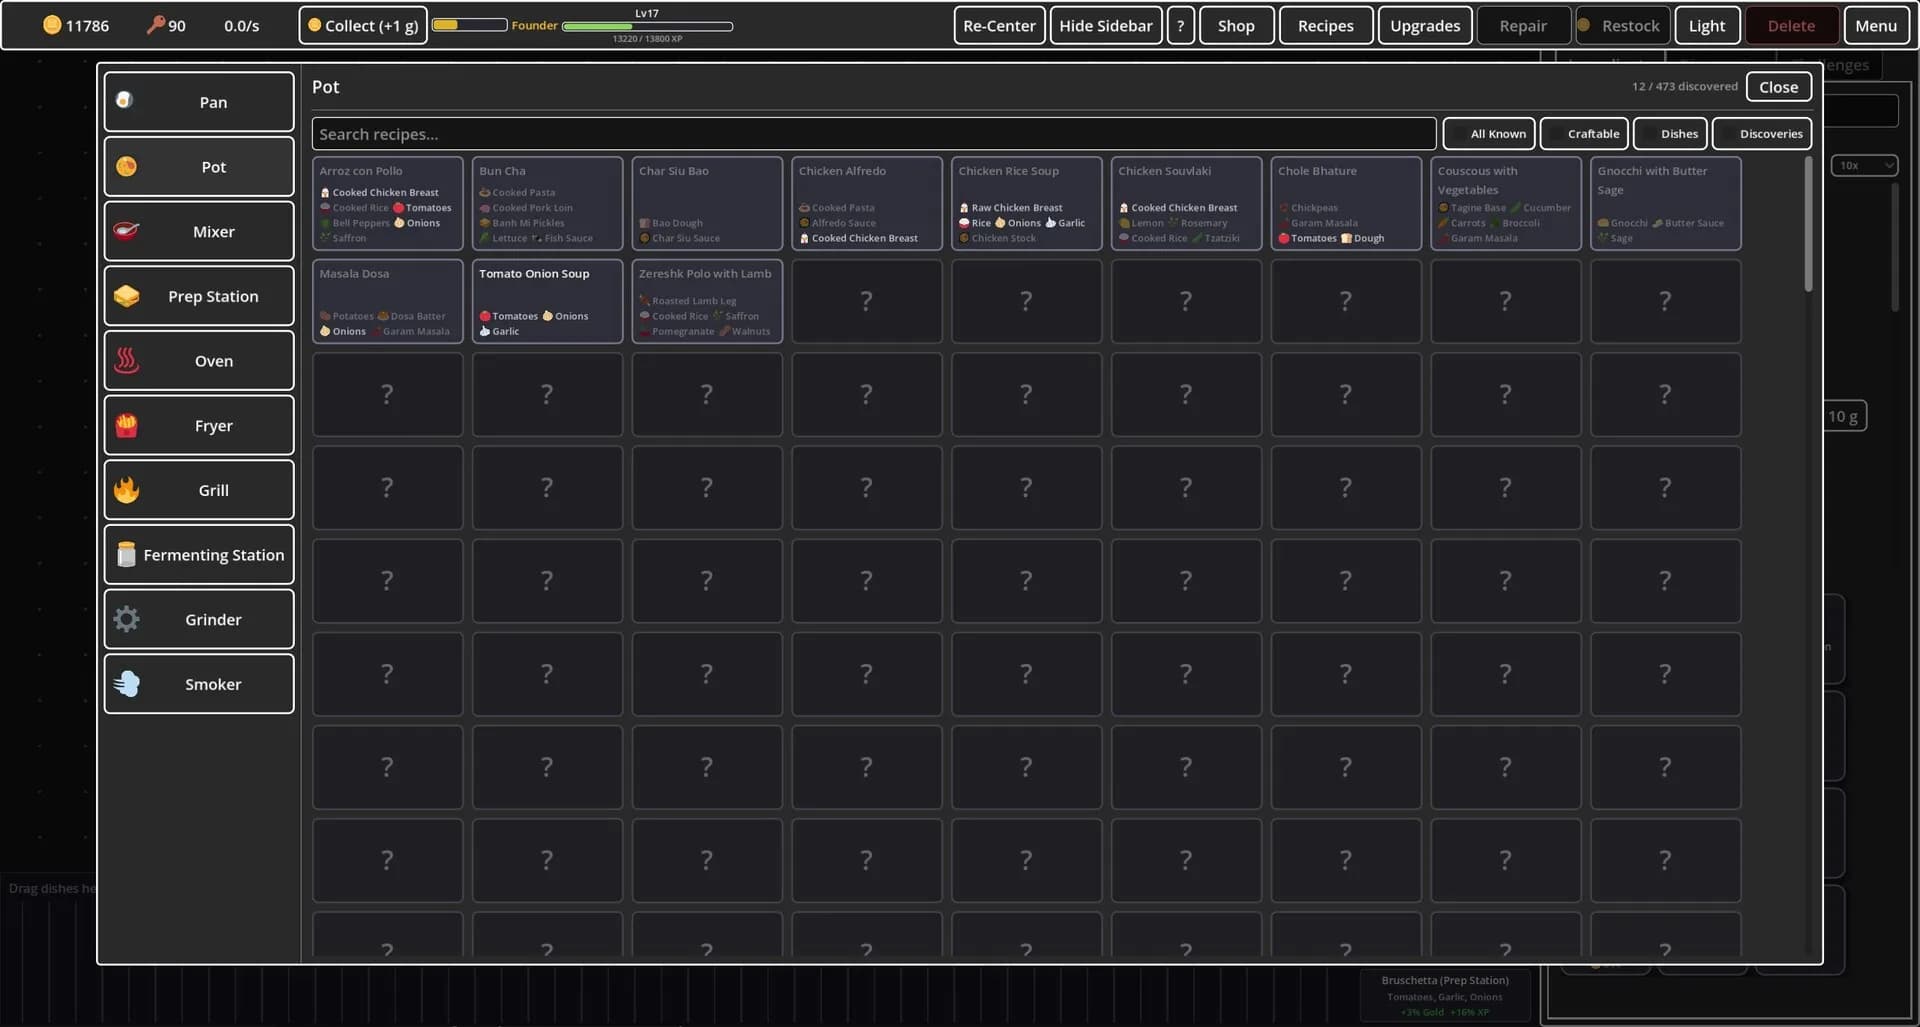The height and width of the screenshot is (1027, 1920).
Task: Click the Grinder station tab
Action: click(x=199, y=619)
